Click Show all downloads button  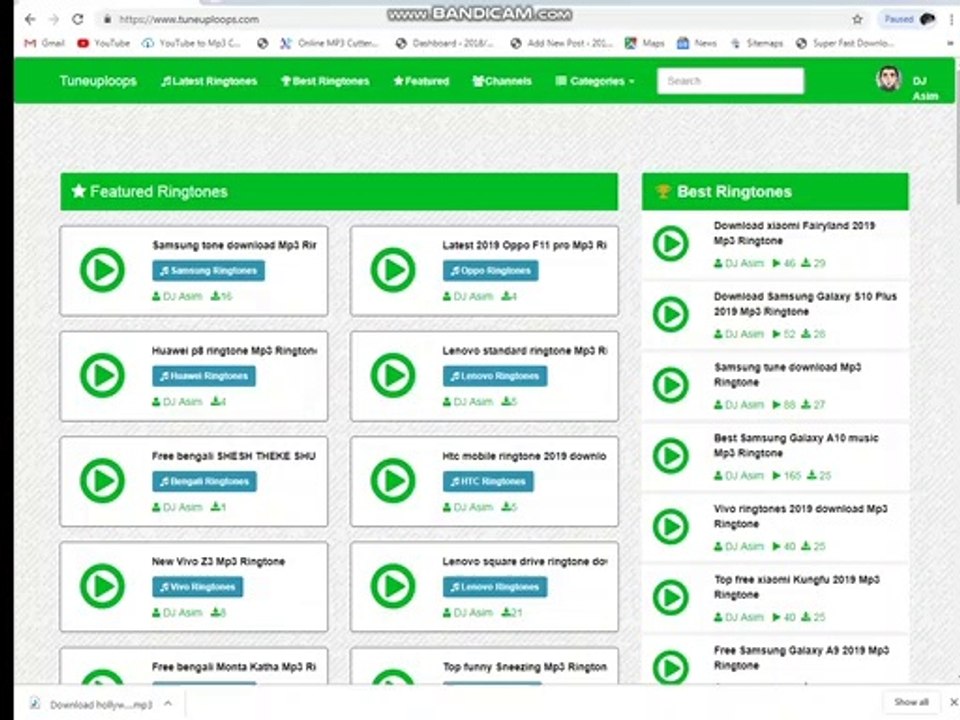point(911,702)
